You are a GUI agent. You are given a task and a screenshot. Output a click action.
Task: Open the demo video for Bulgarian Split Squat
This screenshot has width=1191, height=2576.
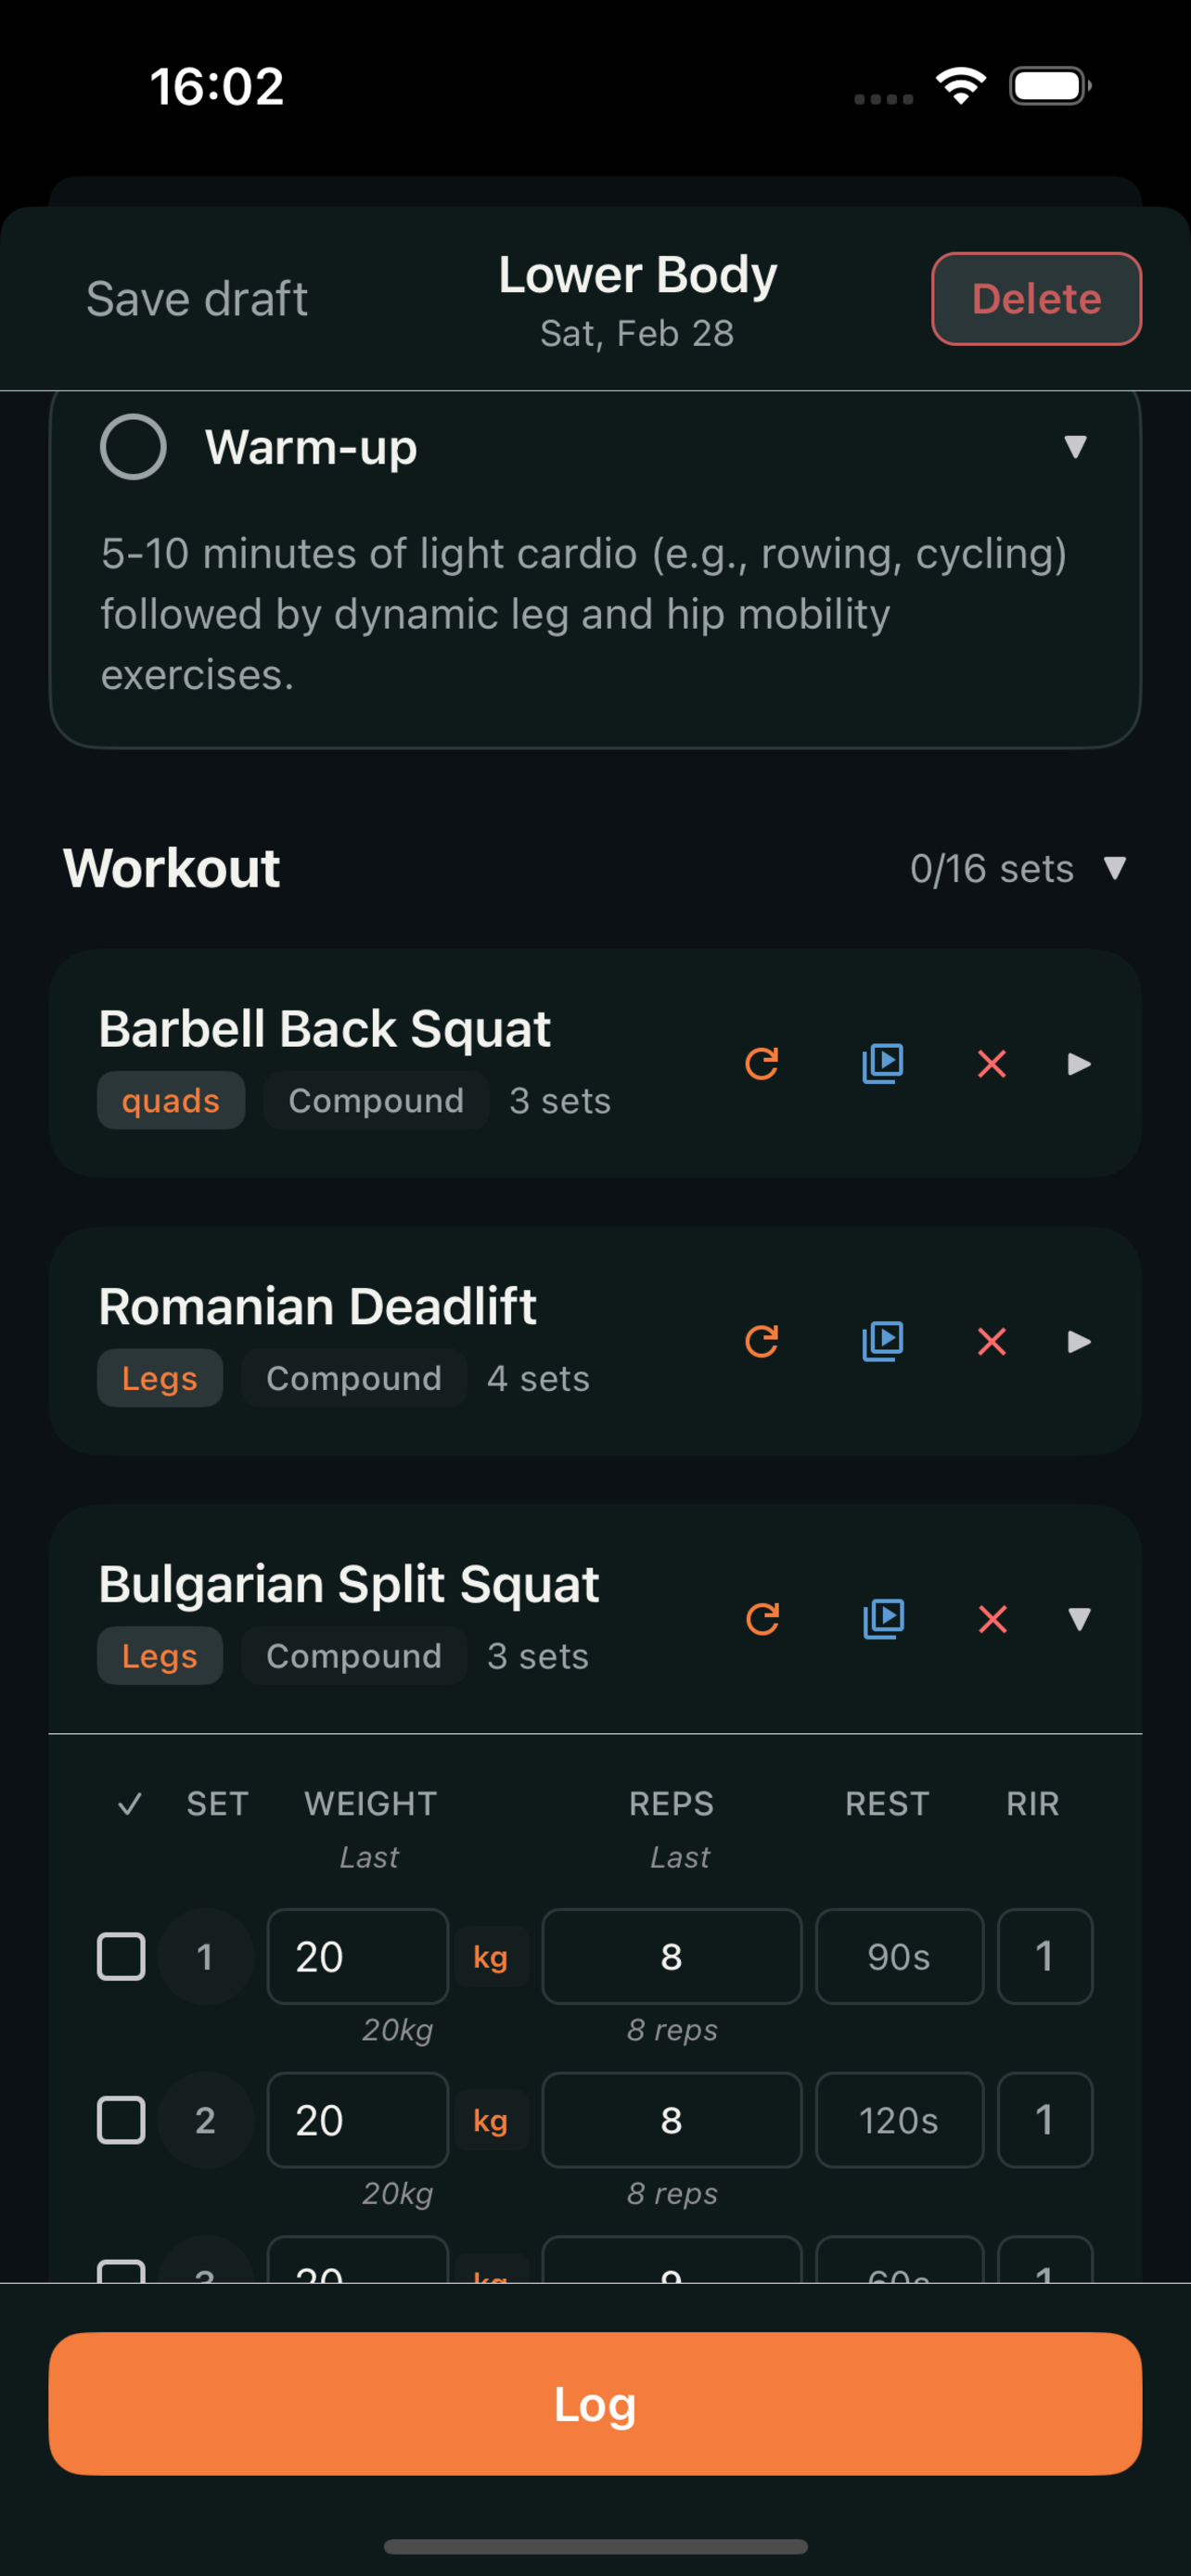[882, 1619]
